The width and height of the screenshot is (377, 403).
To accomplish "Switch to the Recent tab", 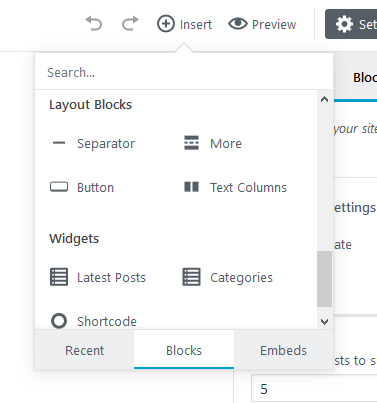I will (84, 350).
